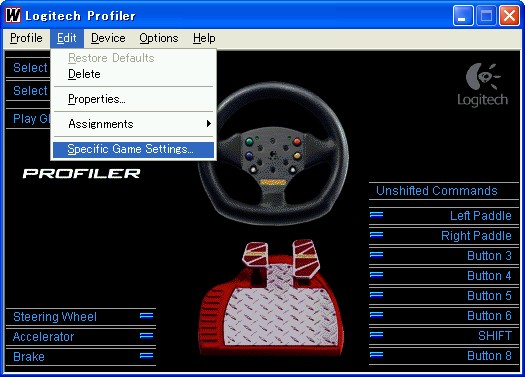The width and height of the screenshot is (525, 377).
Task: Click the Button 3 assignment icon
Action: [x=376, y=255]
